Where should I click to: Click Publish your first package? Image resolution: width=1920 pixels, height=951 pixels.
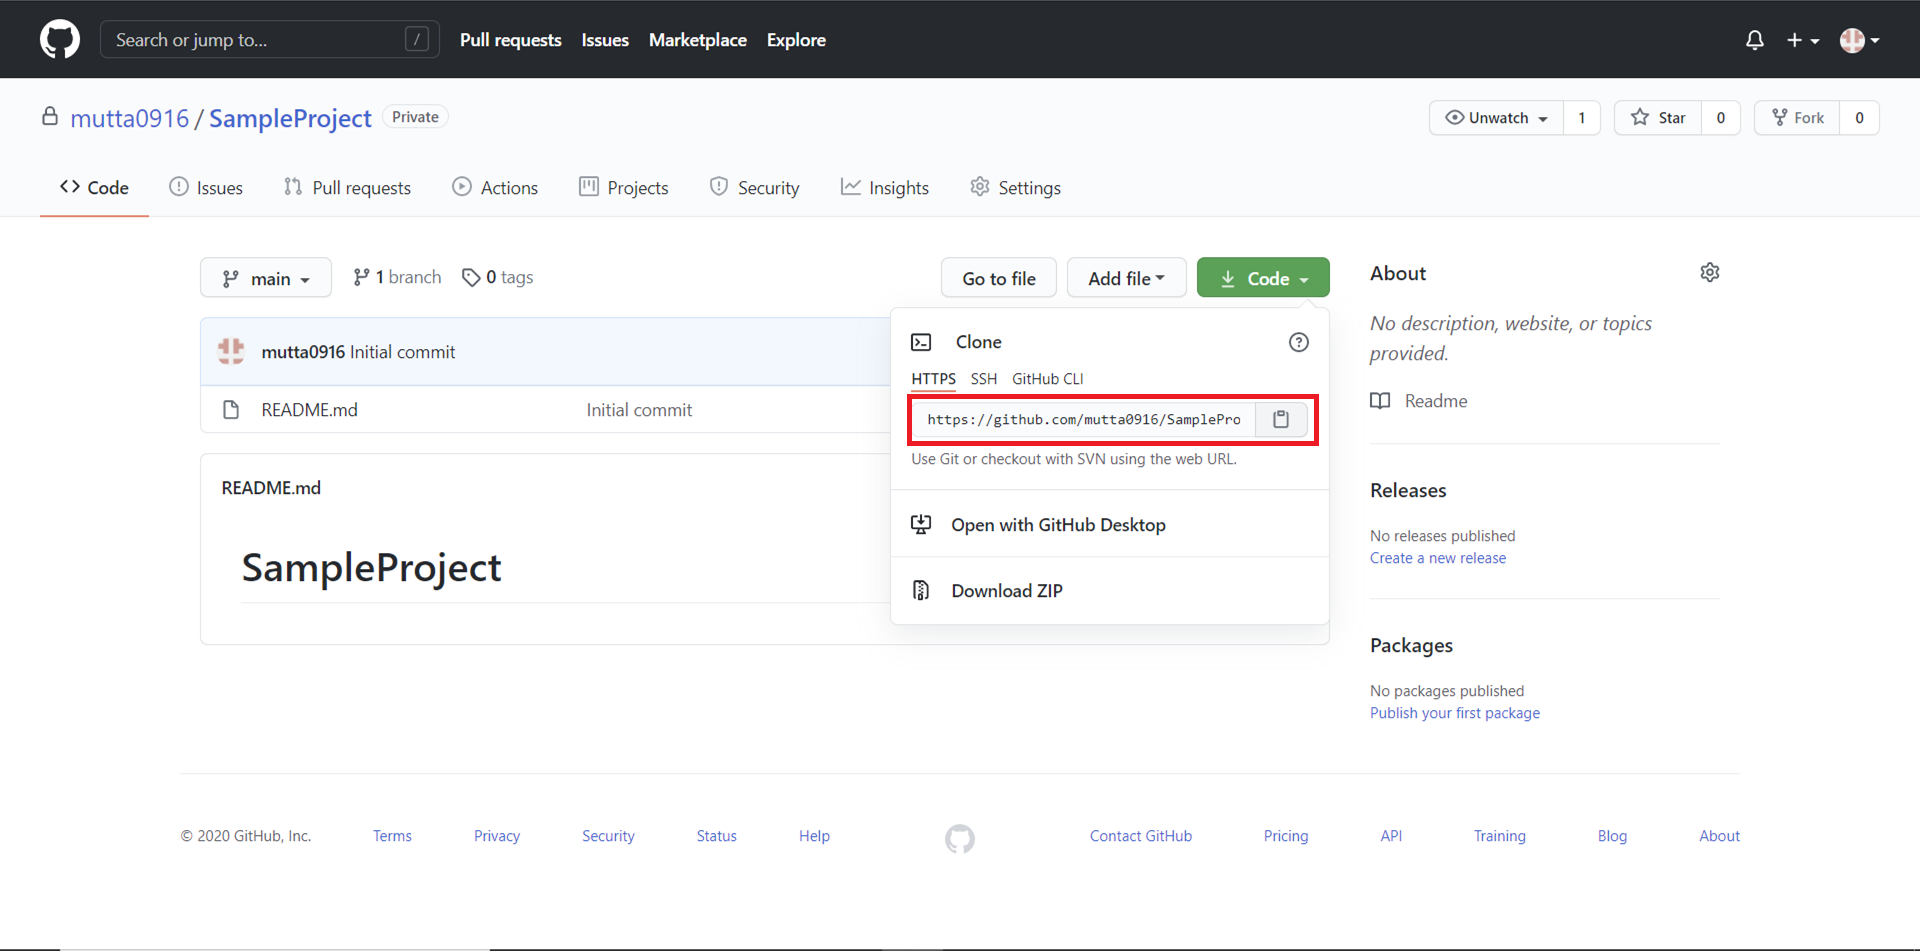(x=1455, y=713)
